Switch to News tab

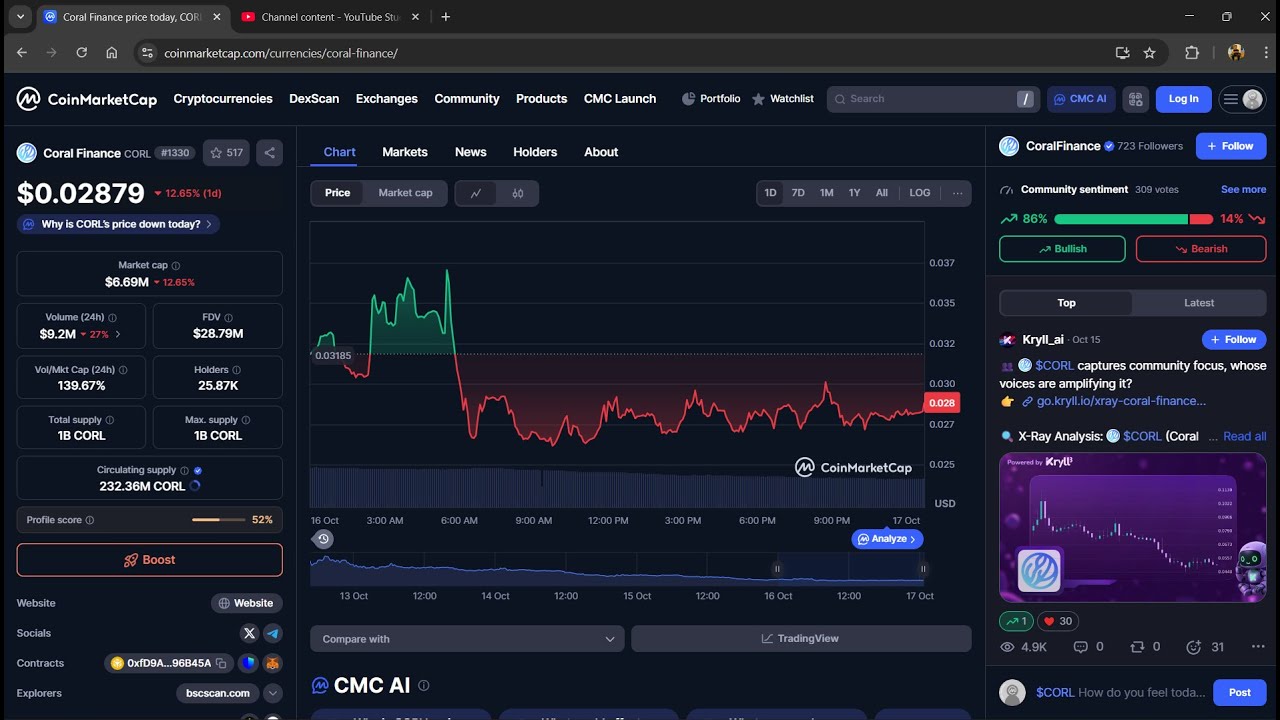pos(470,152)
